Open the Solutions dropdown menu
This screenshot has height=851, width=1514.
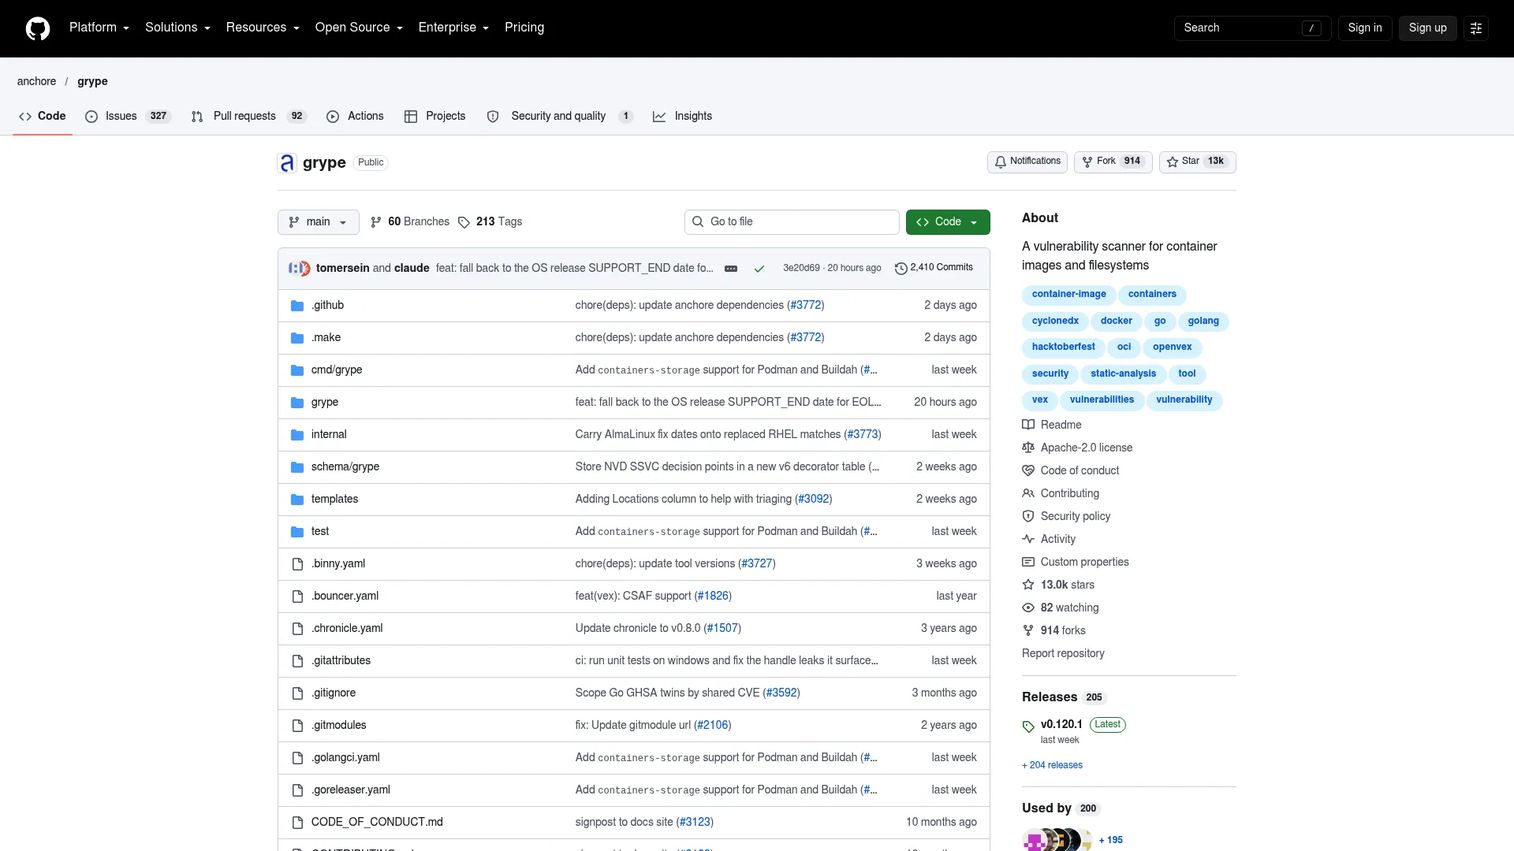coord(178,28)
